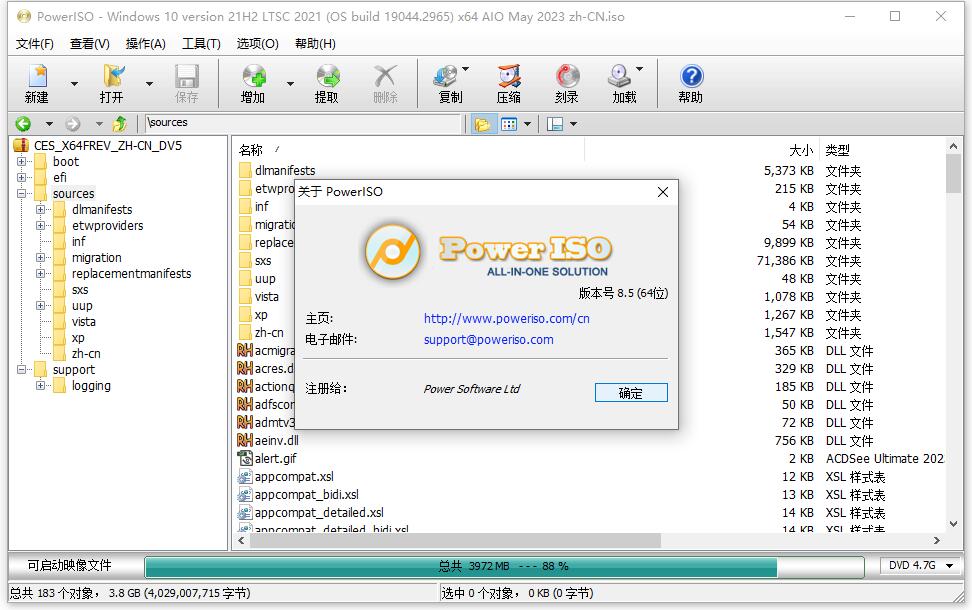Viewport: 972px width, 610px height.
Task: Toggle the folder tree view icon
Action: [x=482, y=125]
